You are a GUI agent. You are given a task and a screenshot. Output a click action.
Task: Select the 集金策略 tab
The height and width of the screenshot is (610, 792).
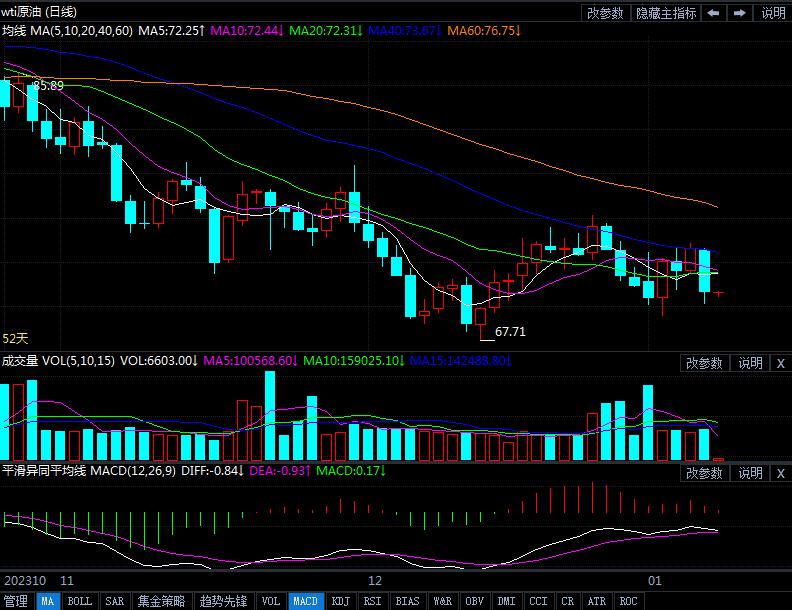coord(161,601)
